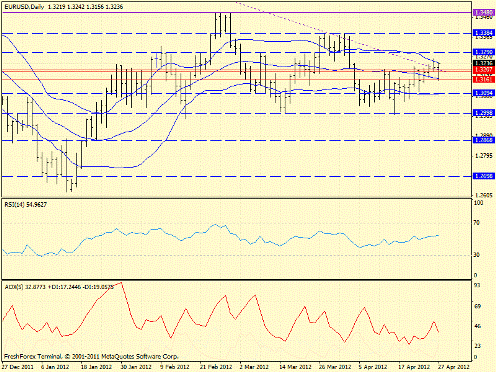Click the 93 value on ADX scale
496x372 pixels.
(477, 285)
